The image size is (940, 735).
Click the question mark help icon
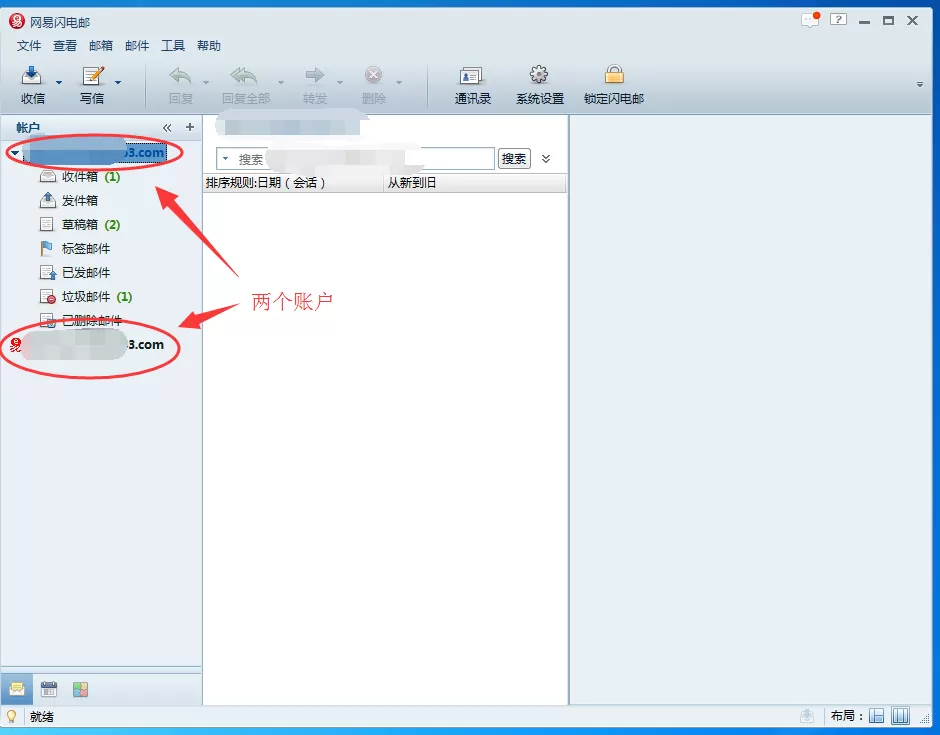(x=838, y=20)
